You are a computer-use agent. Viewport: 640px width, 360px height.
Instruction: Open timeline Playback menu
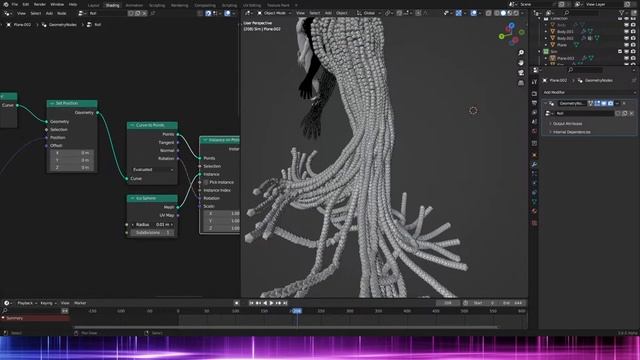tap(27, 303)
